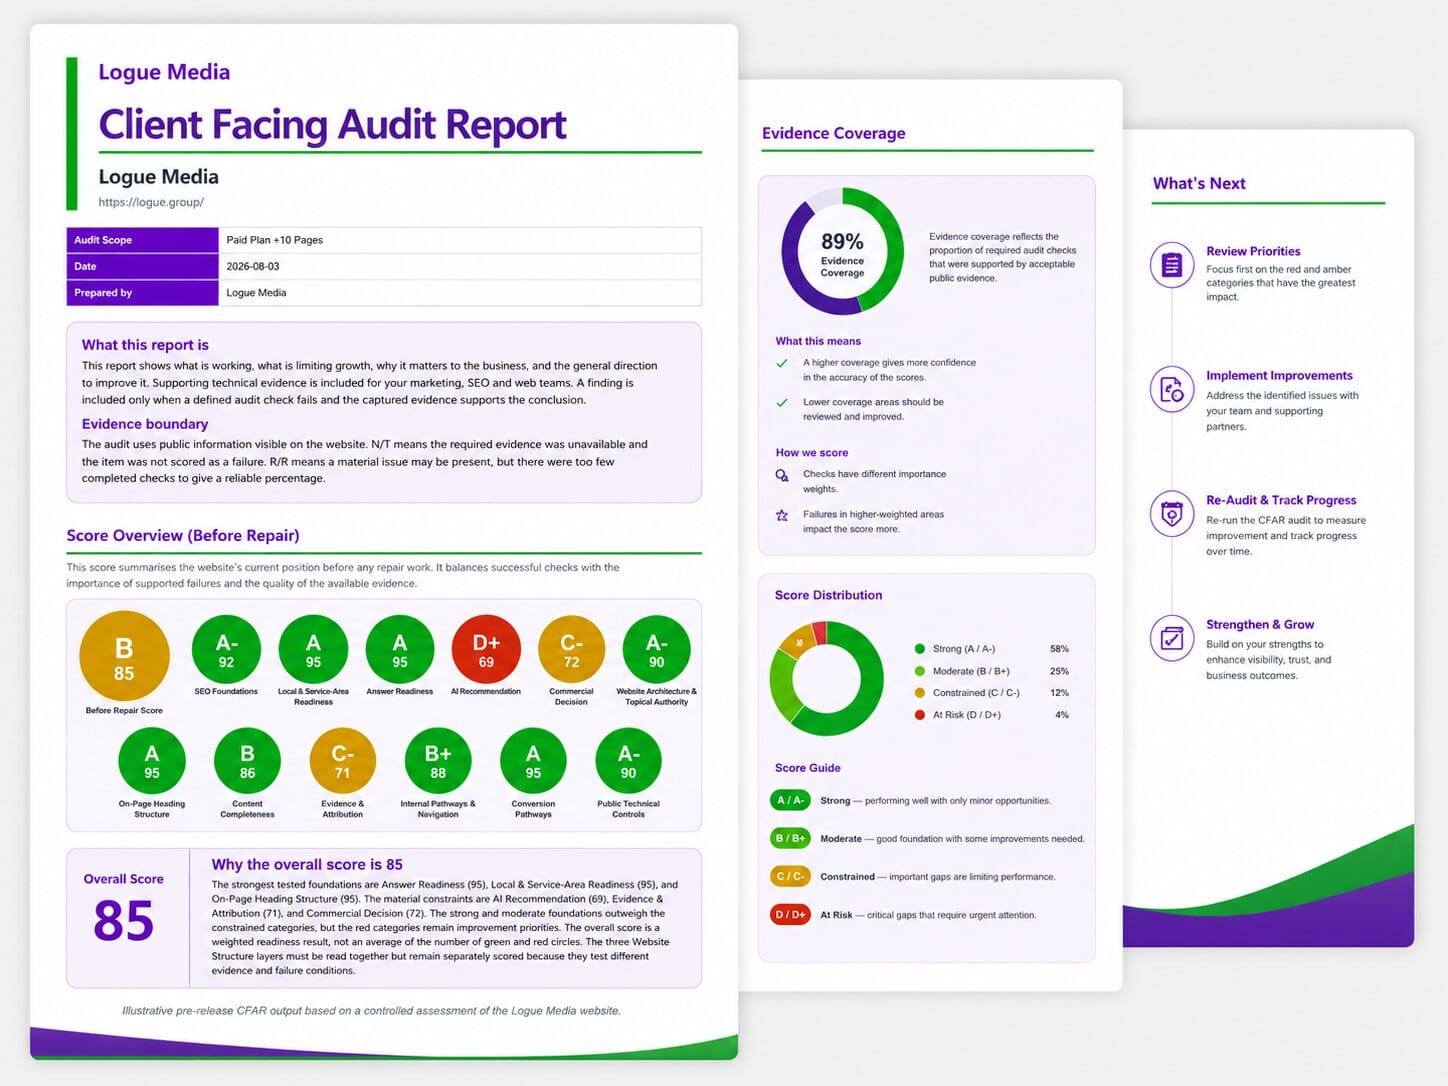This screenshot has height=1086, width=1448.
Task: Click the amber C / C- Score Guide badge
Action: pyautogui.click(x=790, y=876)
